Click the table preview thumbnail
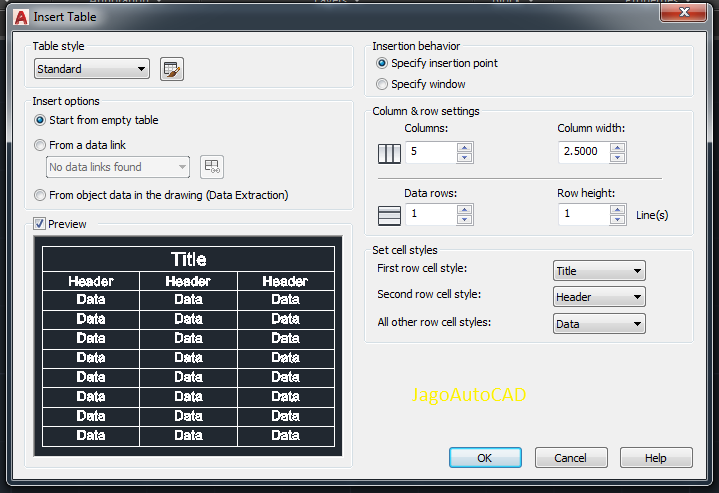Image resolution: width=719 pixels, height=493 pixels. click(x=188, y=346)
